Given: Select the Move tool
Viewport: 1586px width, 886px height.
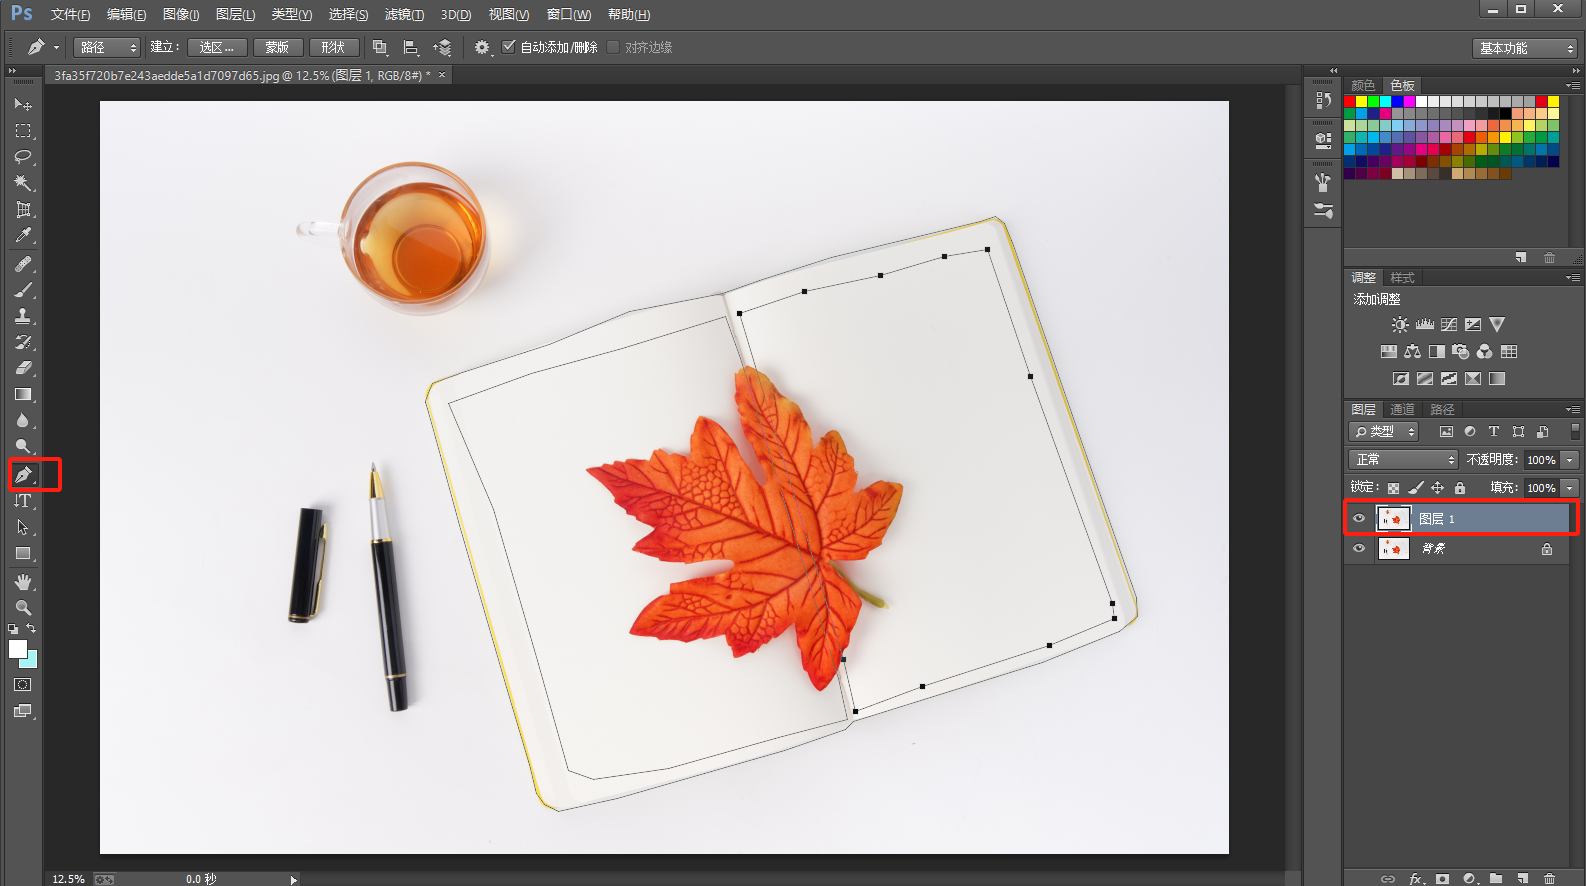Looking at the screenshot, I should tap(23, 104).
